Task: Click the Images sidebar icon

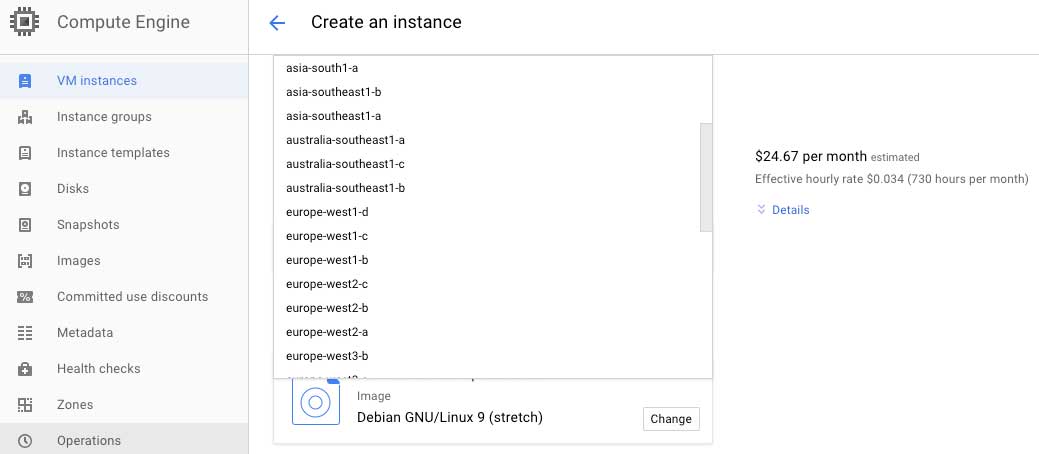Action: point(25,261)
